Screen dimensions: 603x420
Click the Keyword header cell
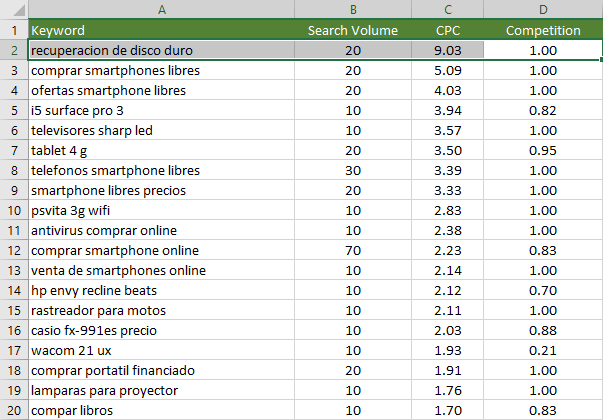162,30
